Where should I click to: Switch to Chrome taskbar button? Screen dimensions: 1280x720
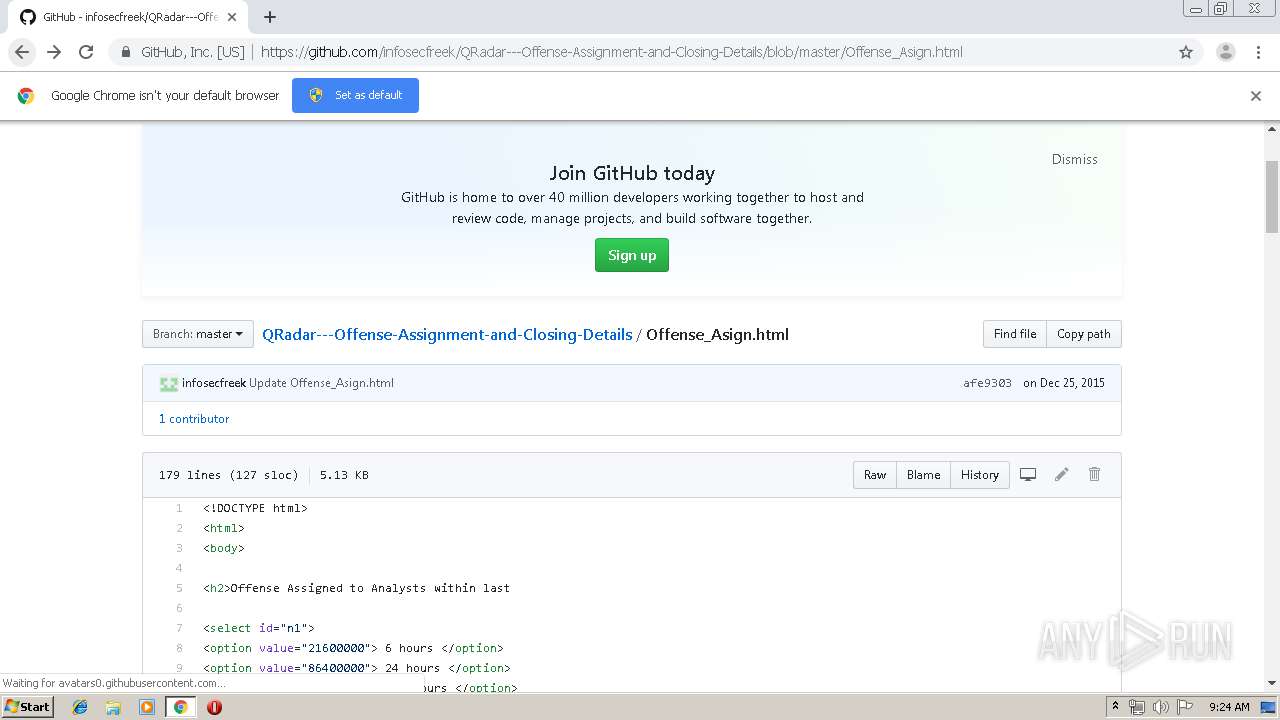(x=181, y=707)
